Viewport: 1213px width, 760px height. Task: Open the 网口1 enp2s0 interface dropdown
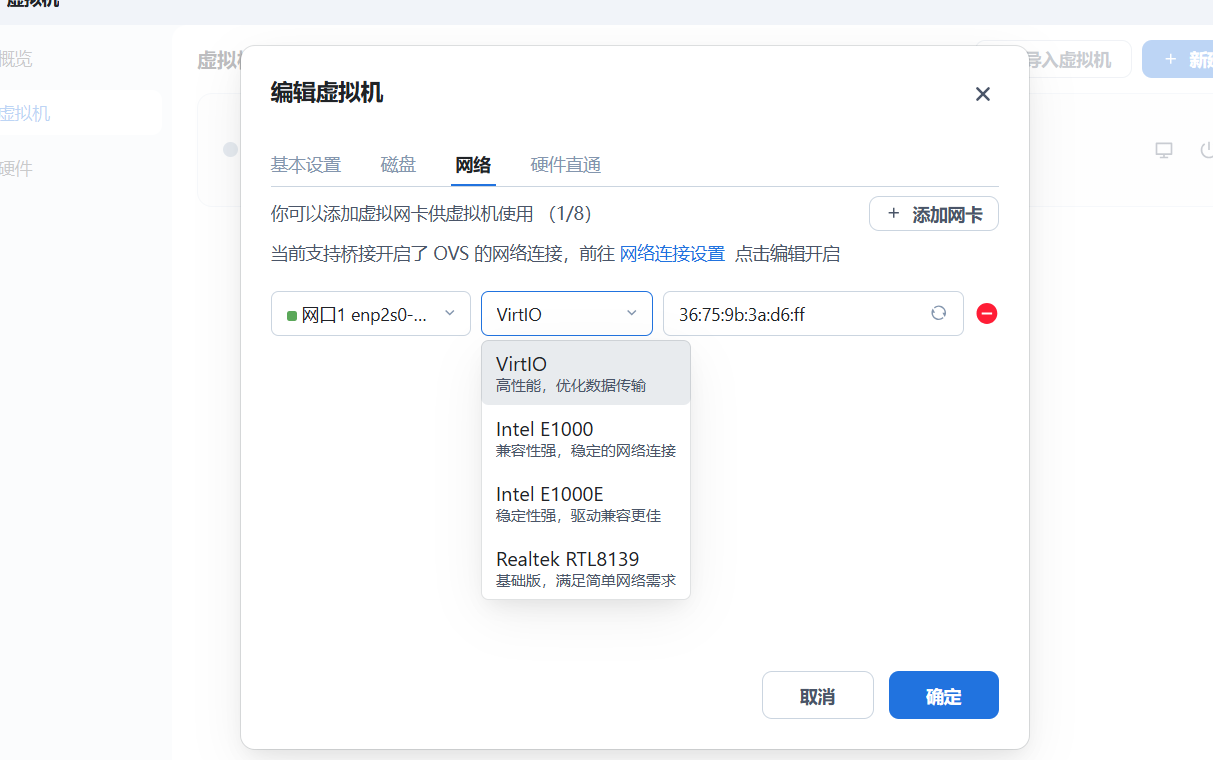[370, 314]
